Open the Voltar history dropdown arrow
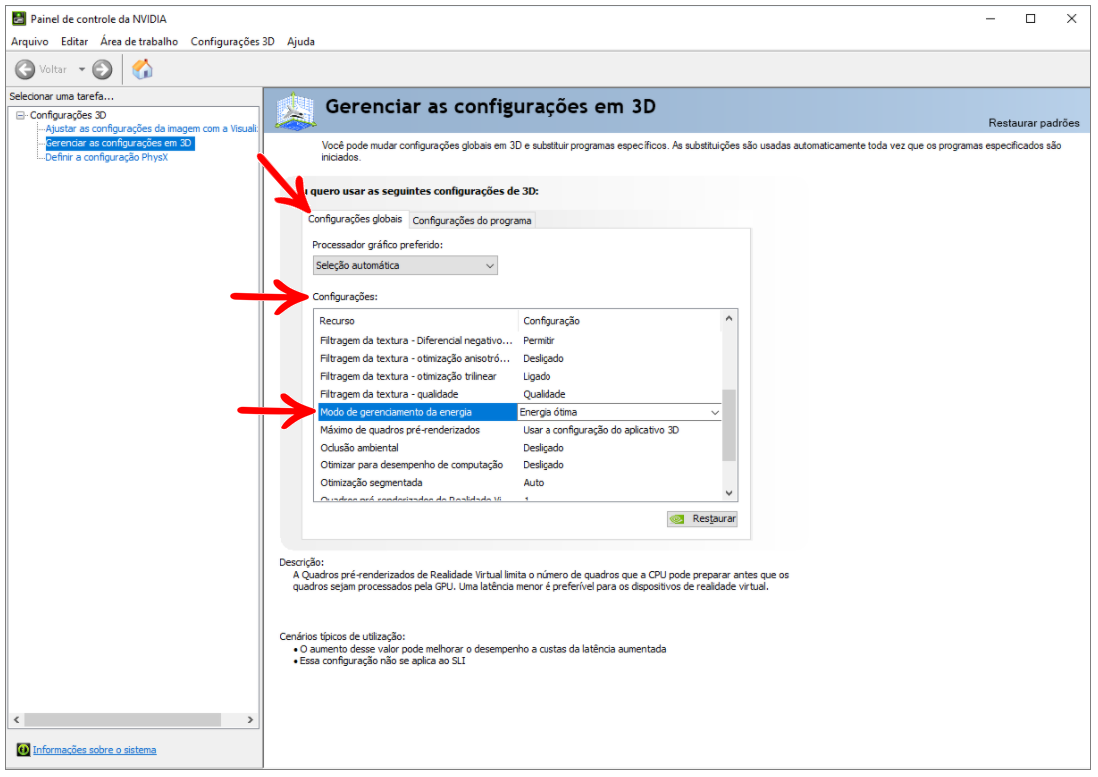1098x777 pixels. tap(81, 69)
